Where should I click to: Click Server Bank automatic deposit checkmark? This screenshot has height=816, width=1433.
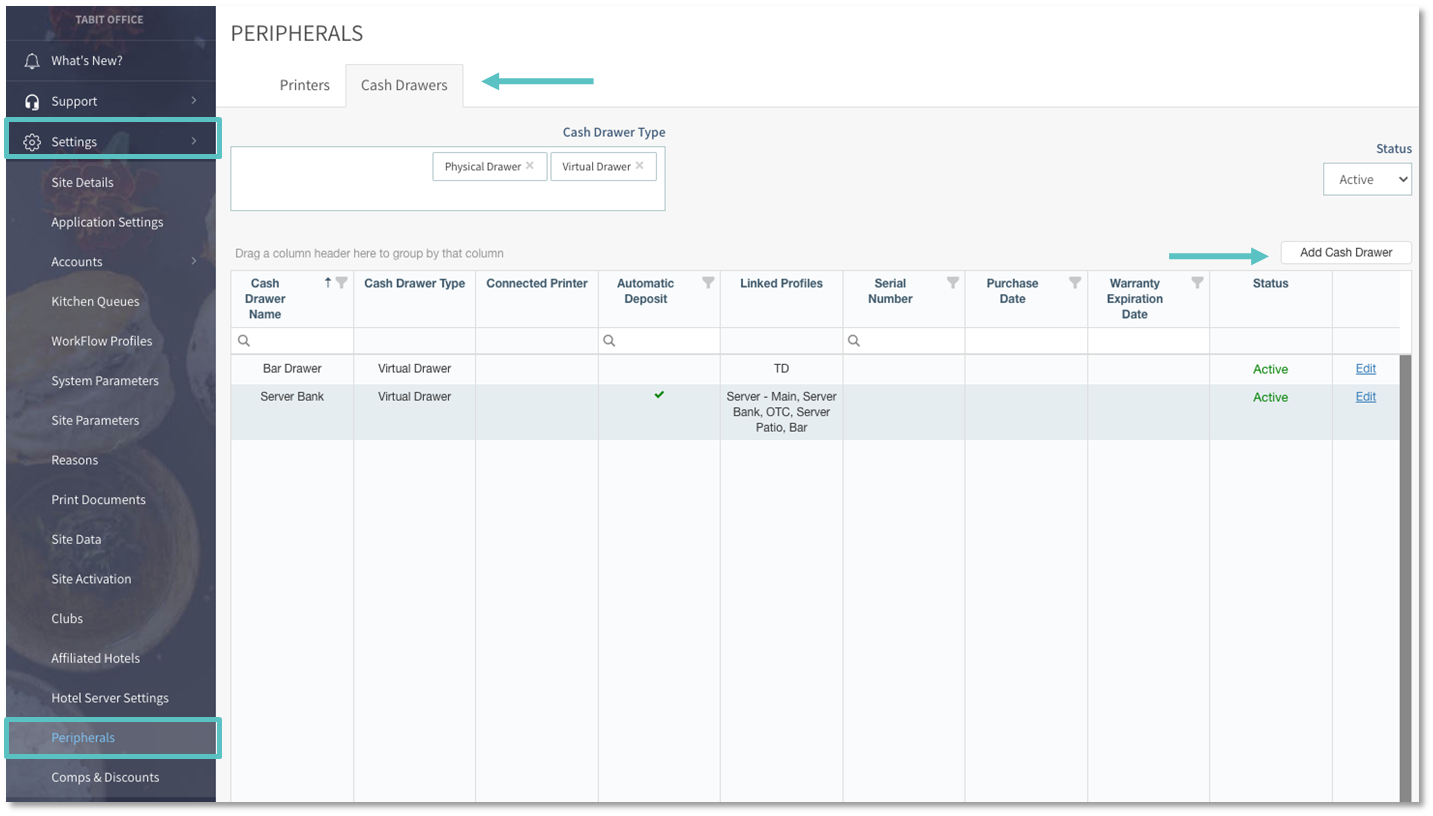[x=659, y=395]
